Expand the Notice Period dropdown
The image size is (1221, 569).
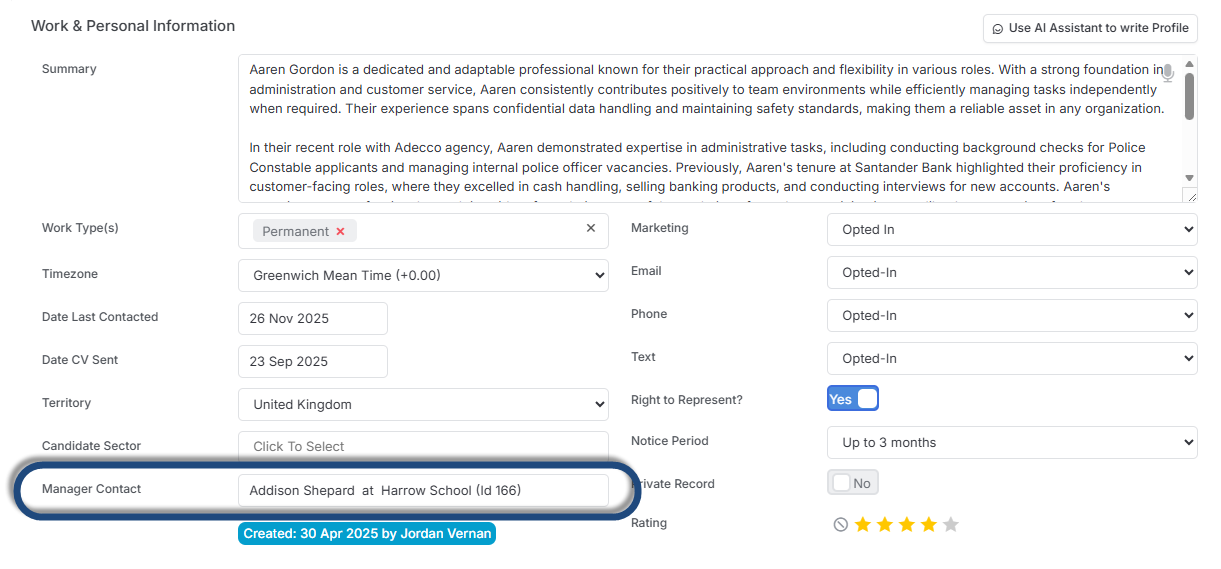(x=1012, y=442)
